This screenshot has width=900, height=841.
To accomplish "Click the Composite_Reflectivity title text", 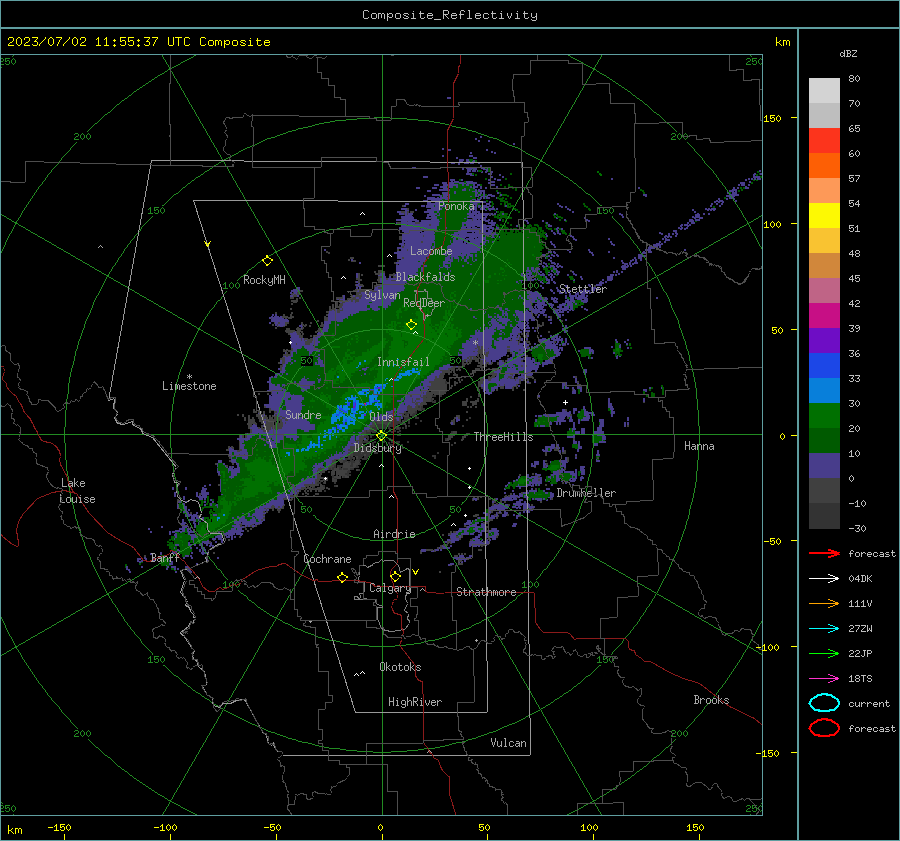I will (x=450, y=15).
